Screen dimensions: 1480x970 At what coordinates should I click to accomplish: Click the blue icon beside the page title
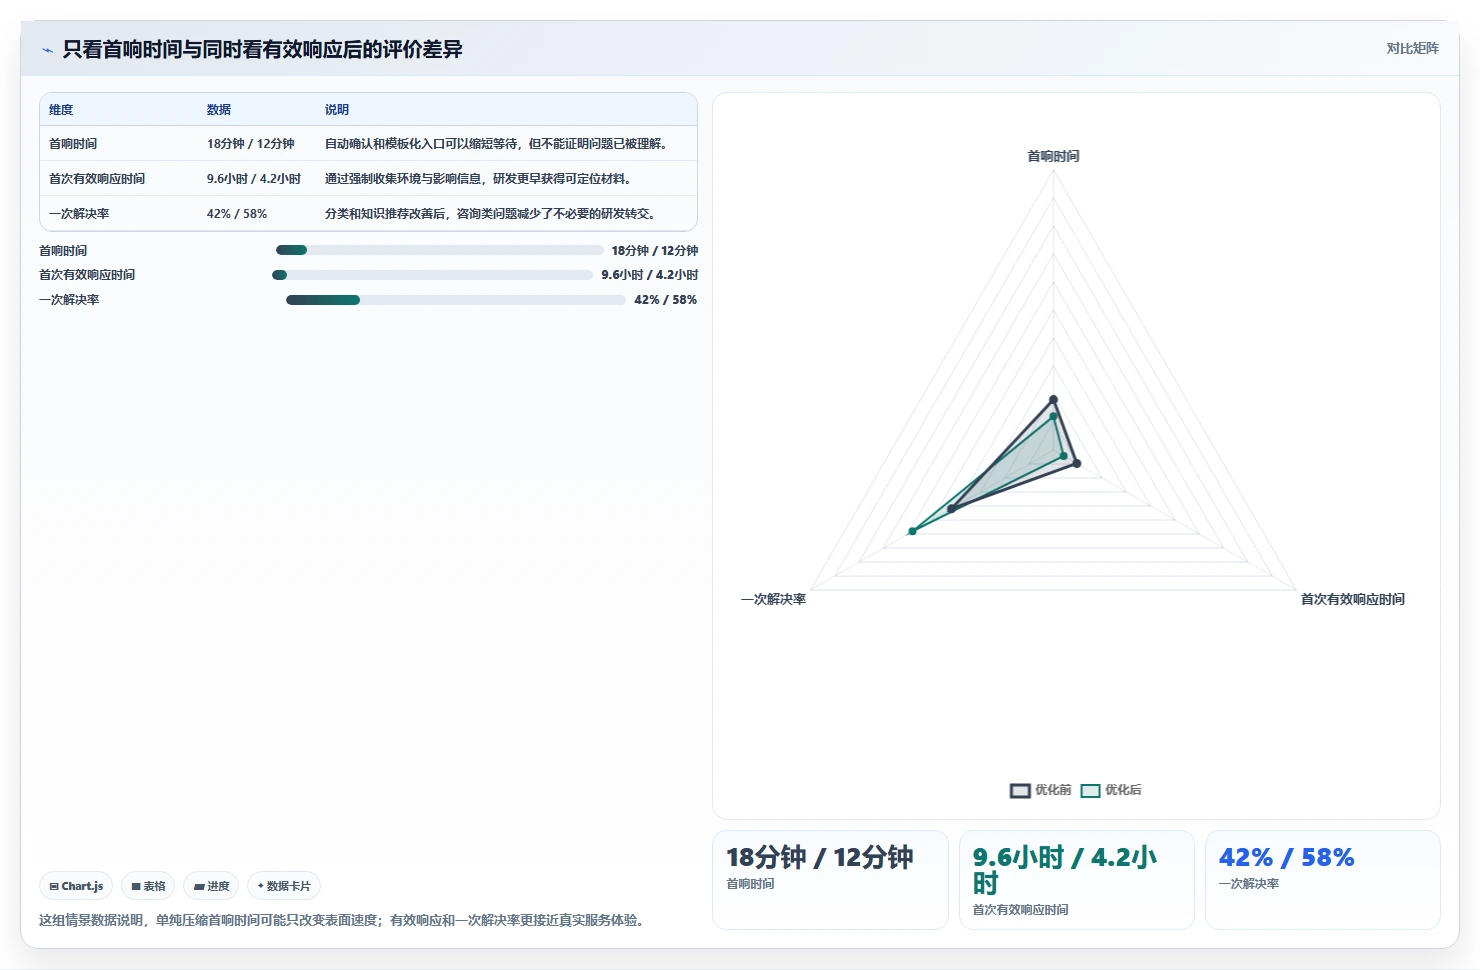[x=47, y=50]
